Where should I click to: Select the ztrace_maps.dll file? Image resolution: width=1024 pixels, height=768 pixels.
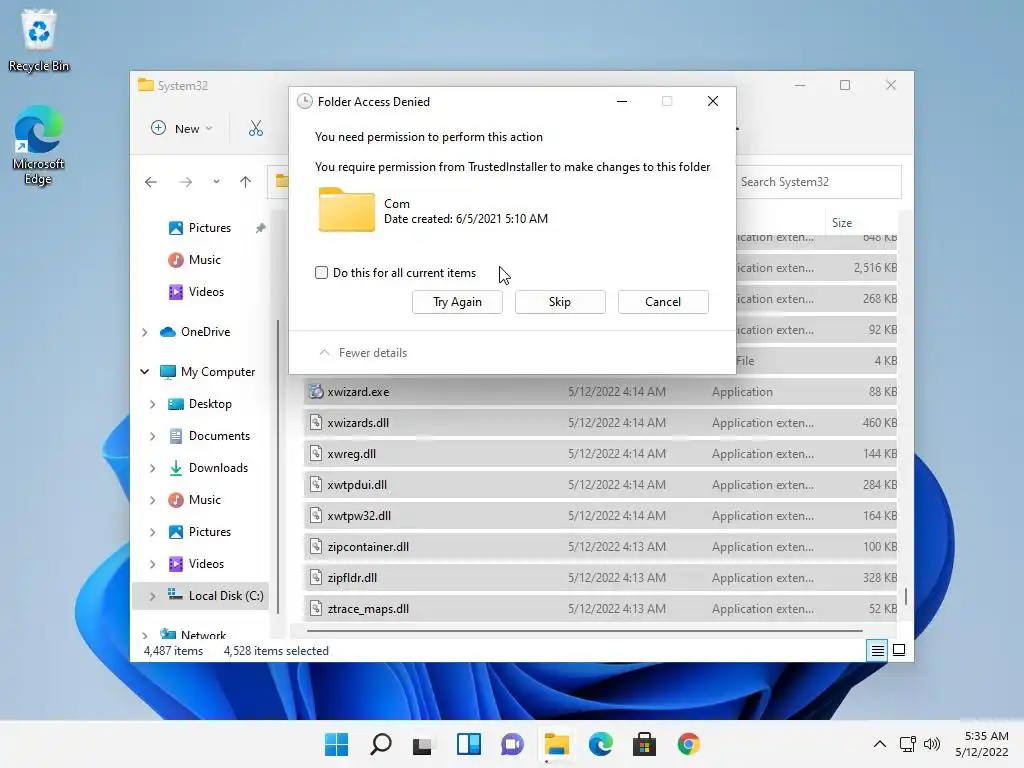point(600,609)
